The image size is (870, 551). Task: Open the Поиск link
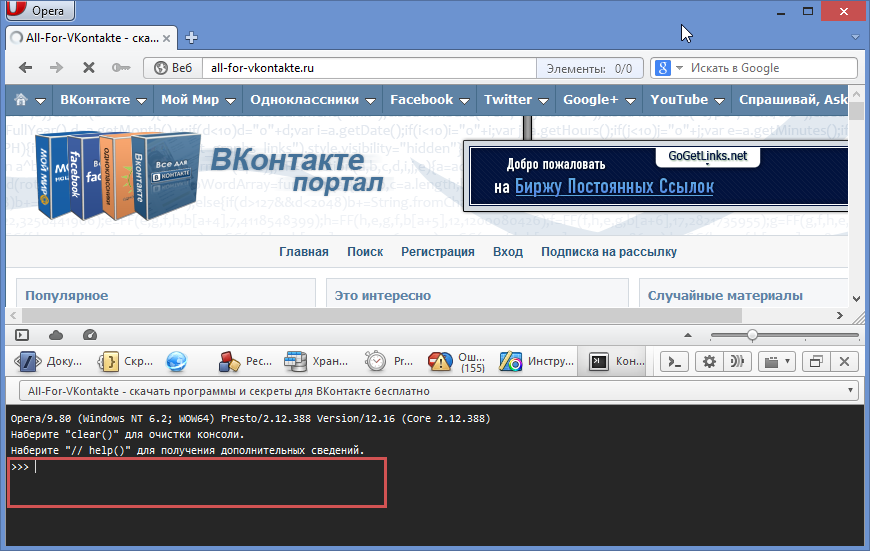tap(365, 252)
